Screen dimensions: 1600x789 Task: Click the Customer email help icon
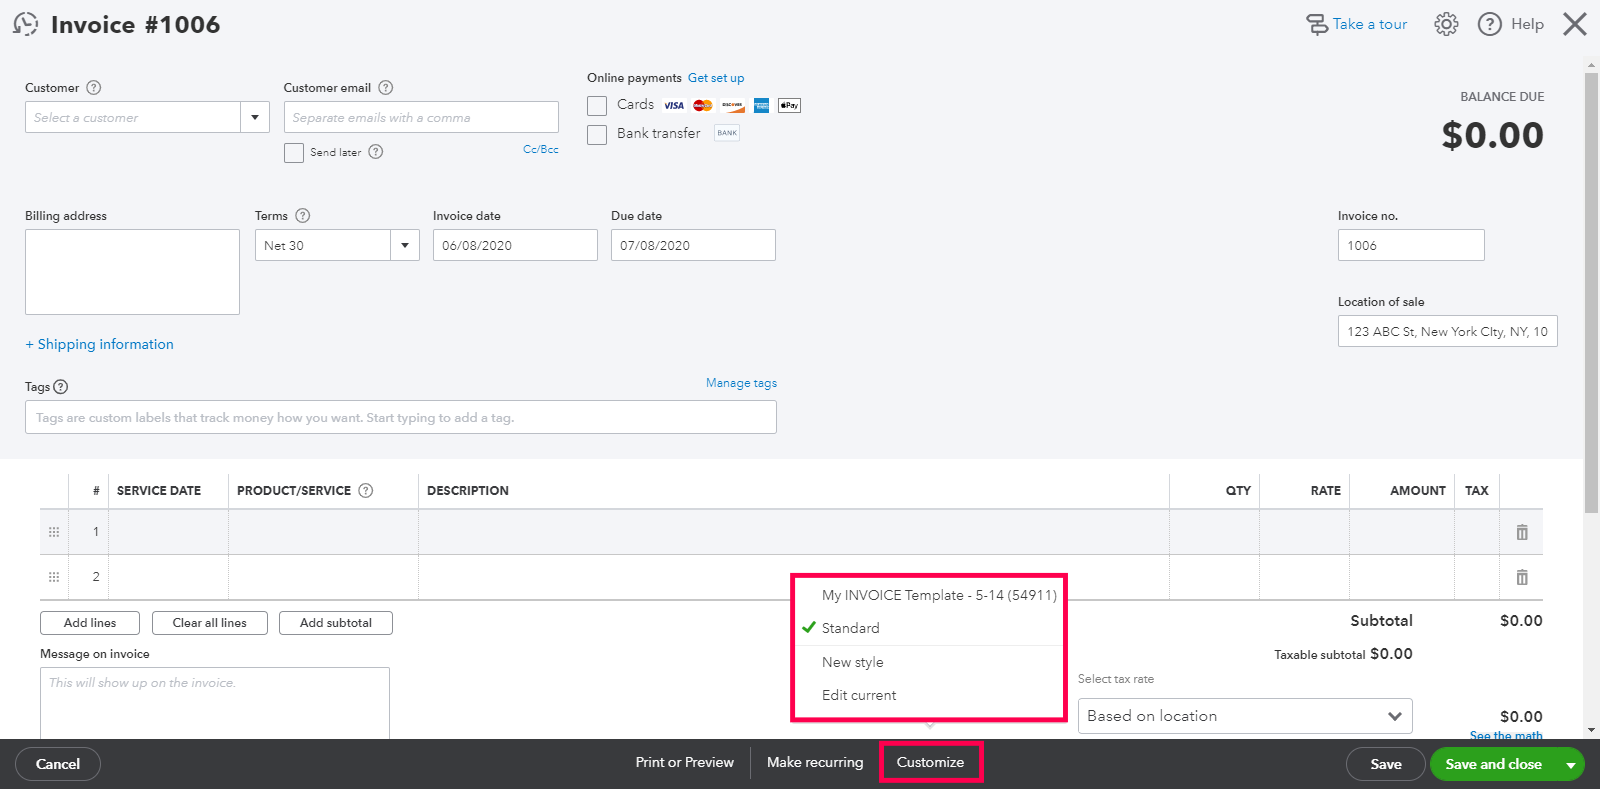[x=386, y=88]
